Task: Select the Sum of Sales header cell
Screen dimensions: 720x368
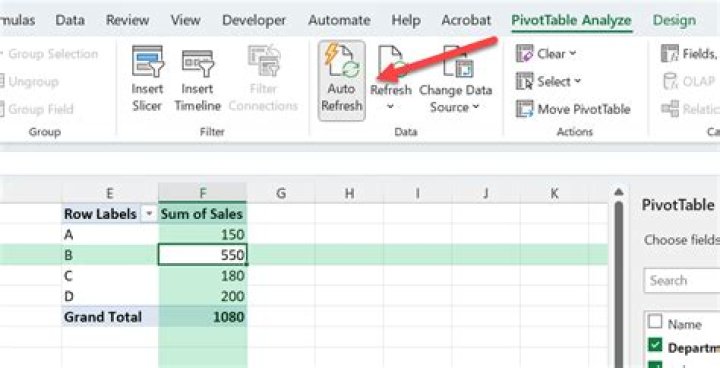Action: (202, 214)
